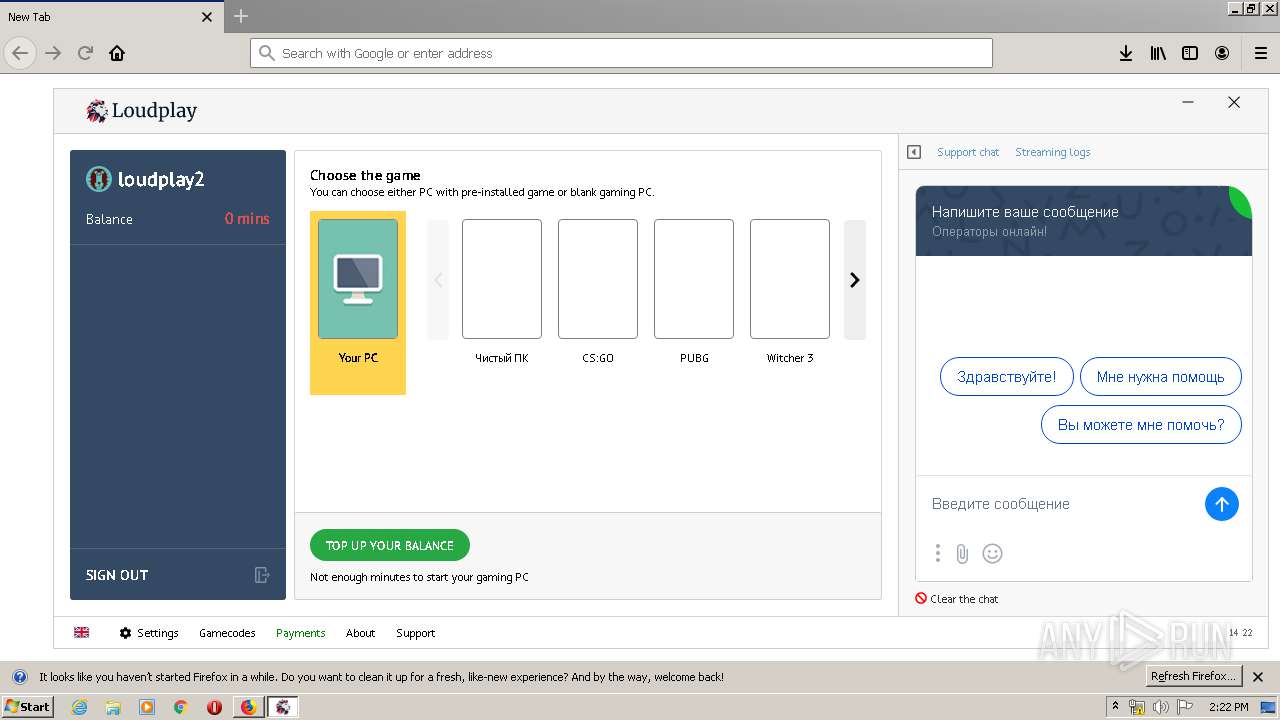The height and width of the screenshot is (720, 1280).
Task: Close the New Tab tab
Action: pyautogui.click(x=207, y=17)
